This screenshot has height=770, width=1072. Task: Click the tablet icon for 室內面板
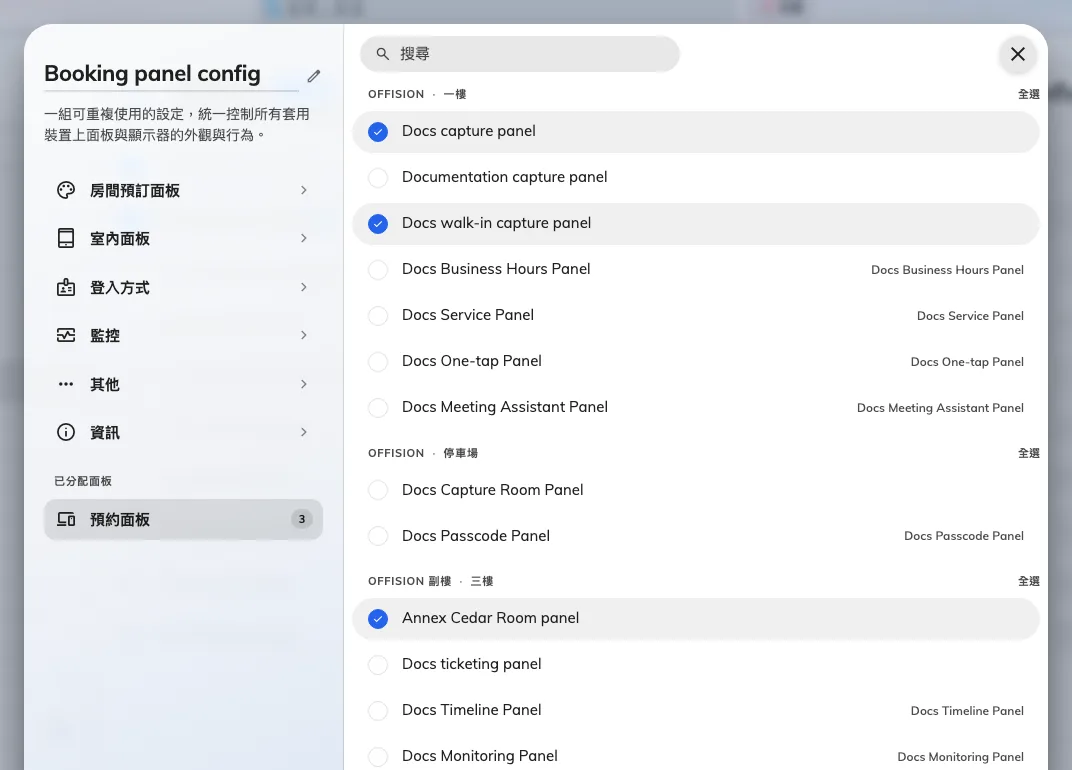(66, 238)
